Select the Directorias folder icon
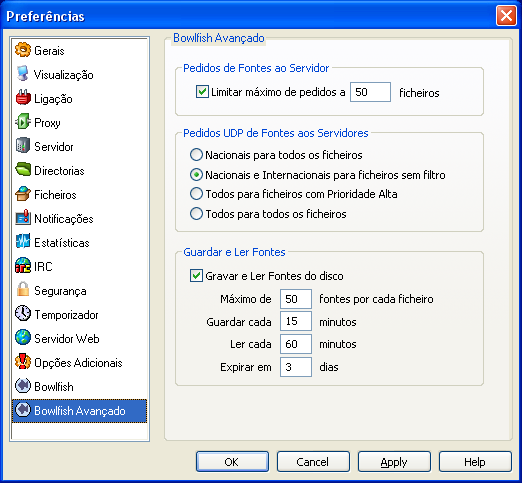Image resolution: width=522 pixels, height=483 pixels. (23, 170)
